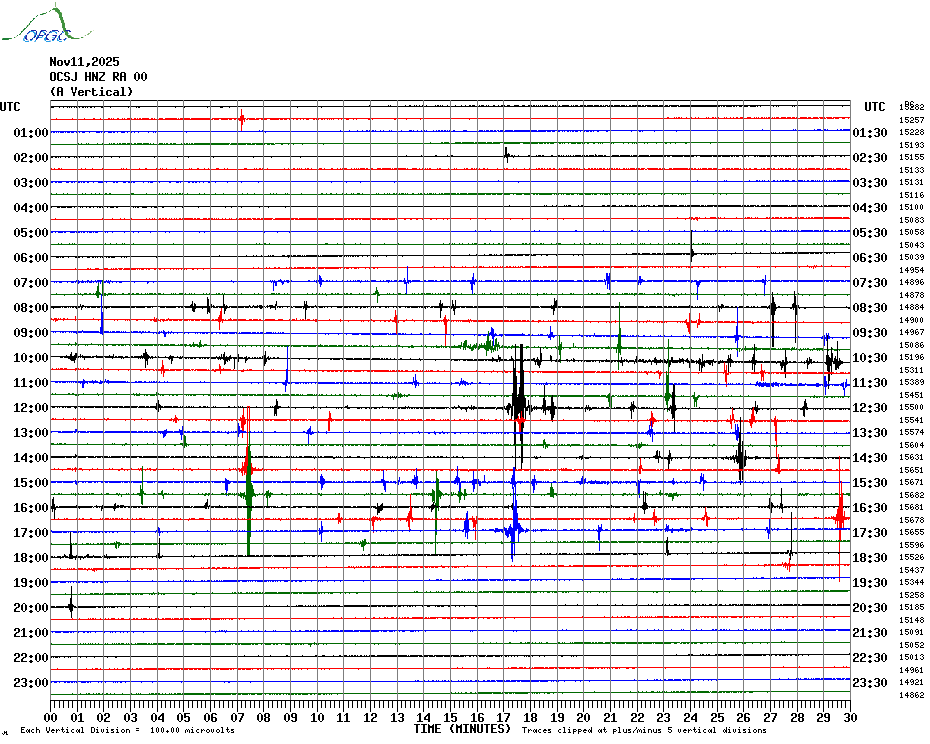Click the DC offset value '15682'
This screenshot has width=930, height=744.
point(912,495)
